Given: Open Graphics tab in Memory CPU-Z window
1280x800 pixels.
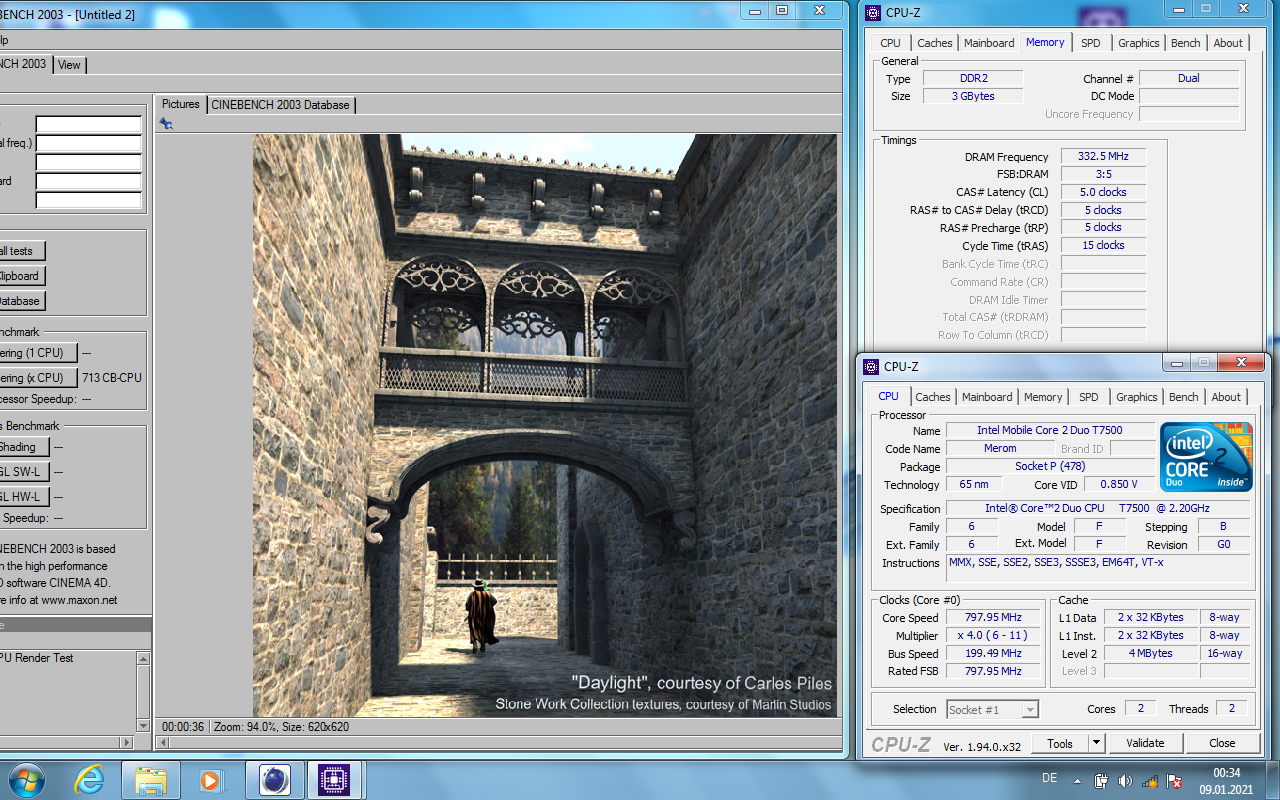Looking at the screenshot, I should [1139, 43].
